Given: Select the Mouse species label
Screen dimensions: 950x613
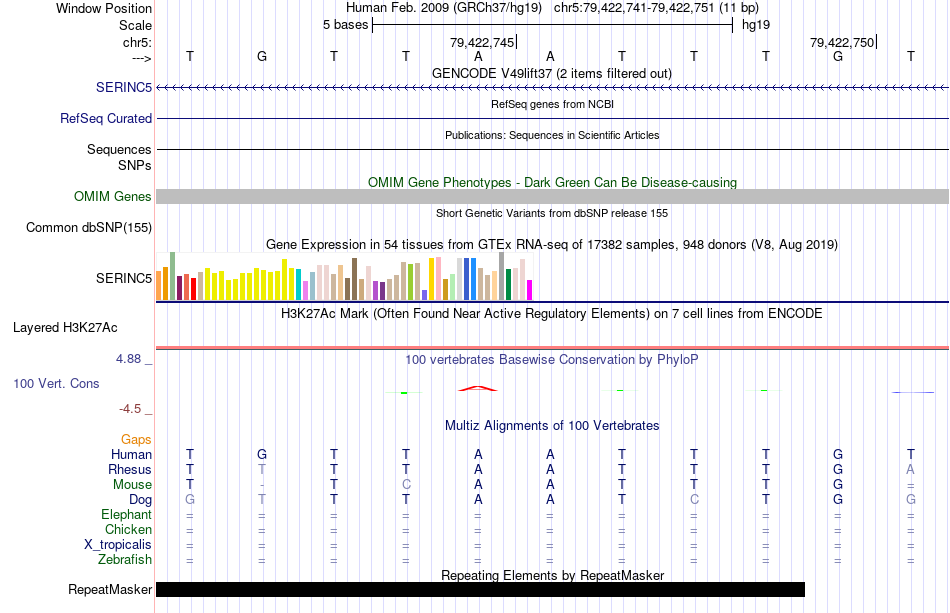Looking at the screenshot, I should (133, 485).
